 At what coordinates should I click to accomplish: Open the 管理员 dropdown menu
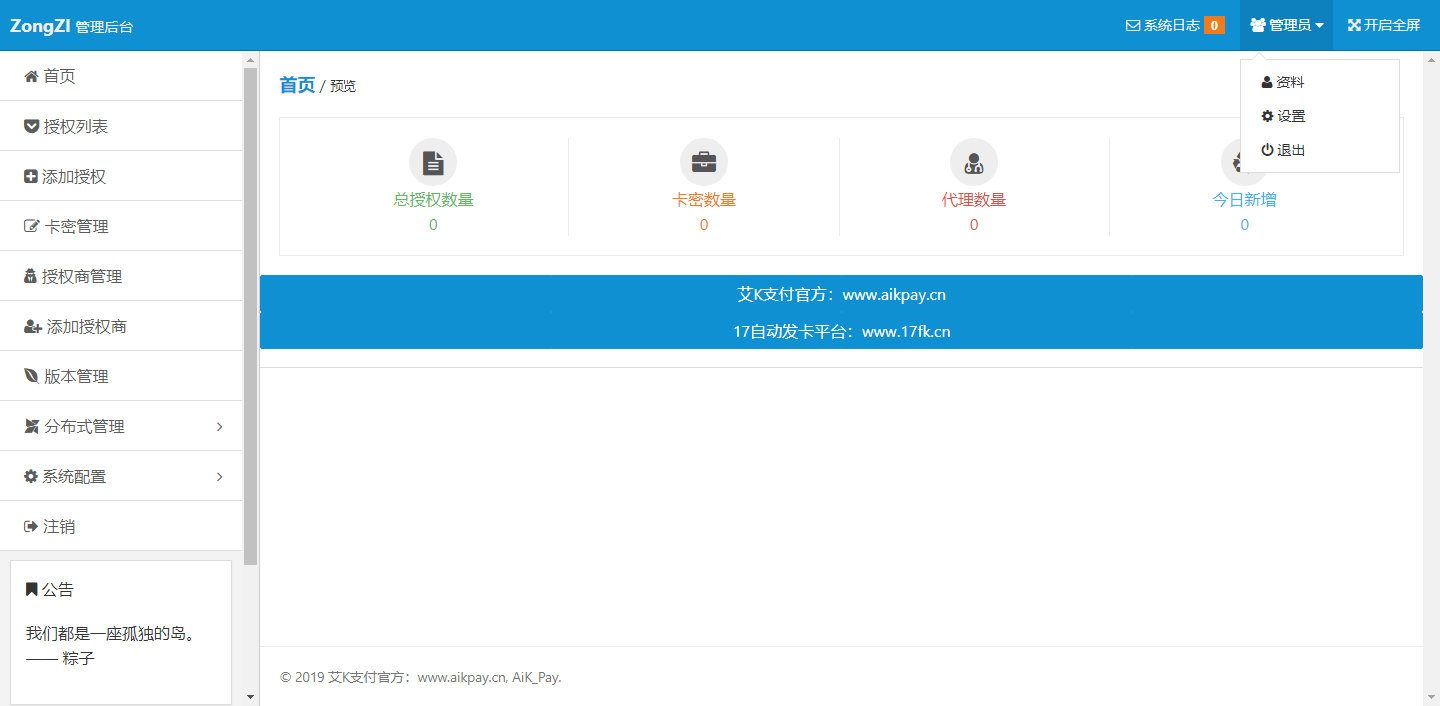1286,25
